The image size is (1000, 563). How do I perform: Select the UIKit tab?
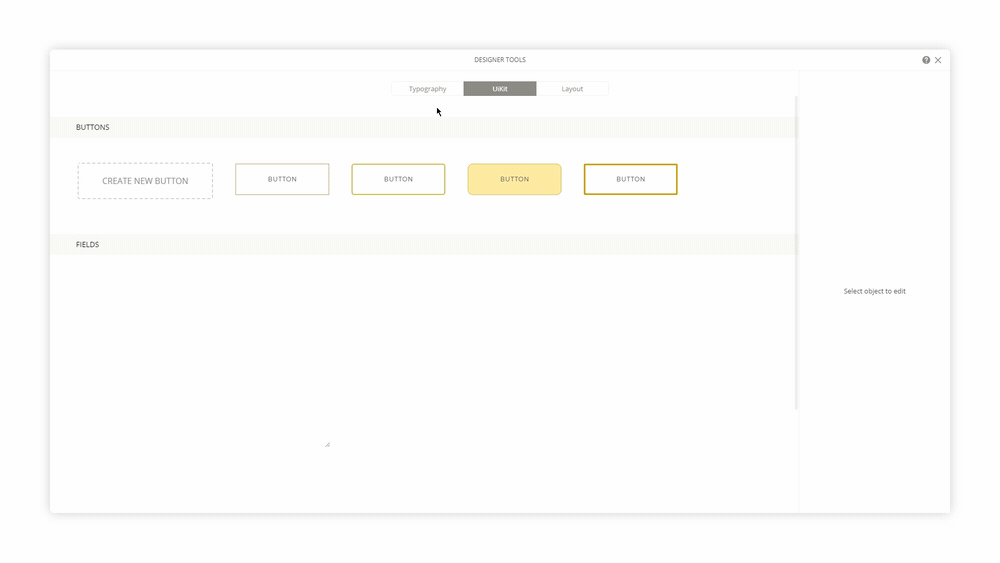500,89
